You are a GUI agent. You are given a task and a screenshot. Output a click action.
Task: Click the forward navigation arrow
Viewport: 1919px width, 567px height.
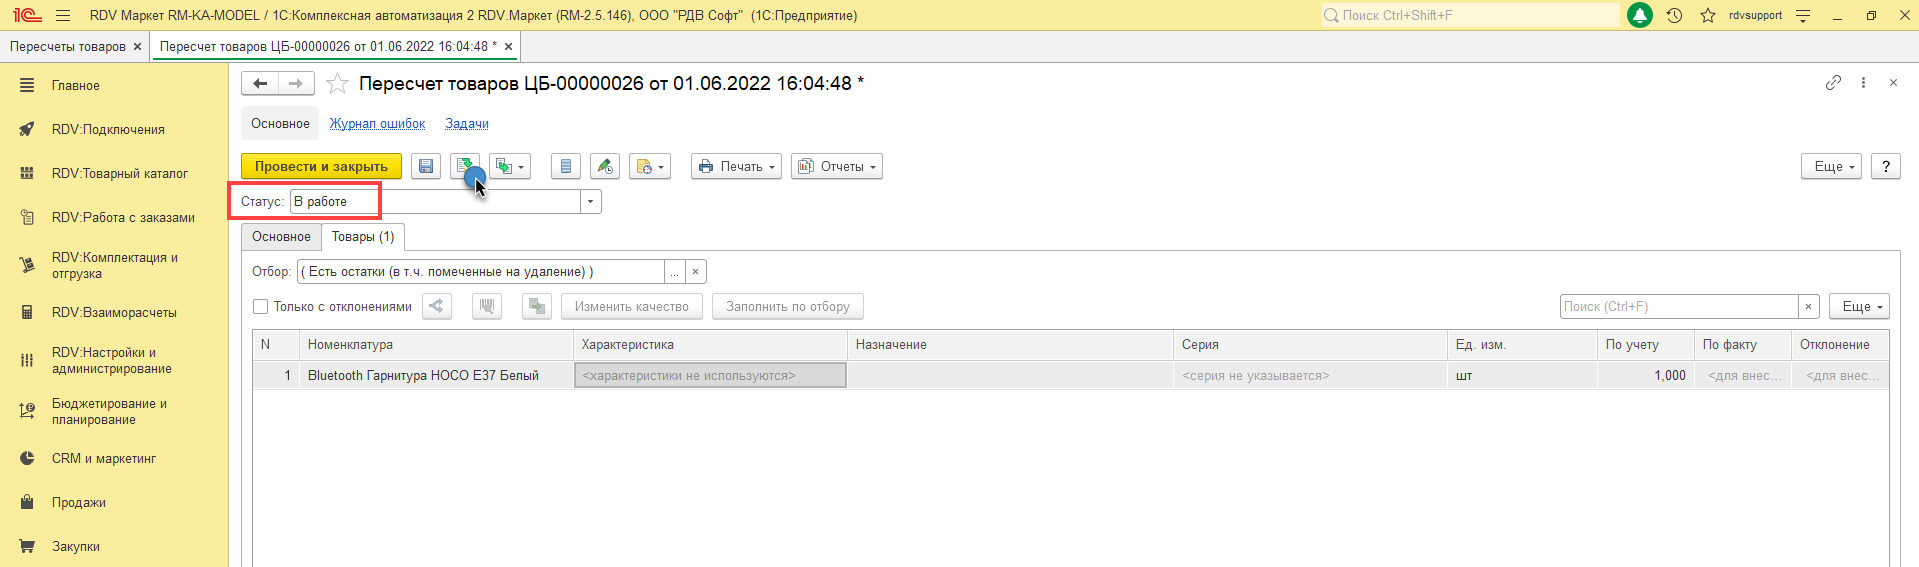(x=296, y=84)
